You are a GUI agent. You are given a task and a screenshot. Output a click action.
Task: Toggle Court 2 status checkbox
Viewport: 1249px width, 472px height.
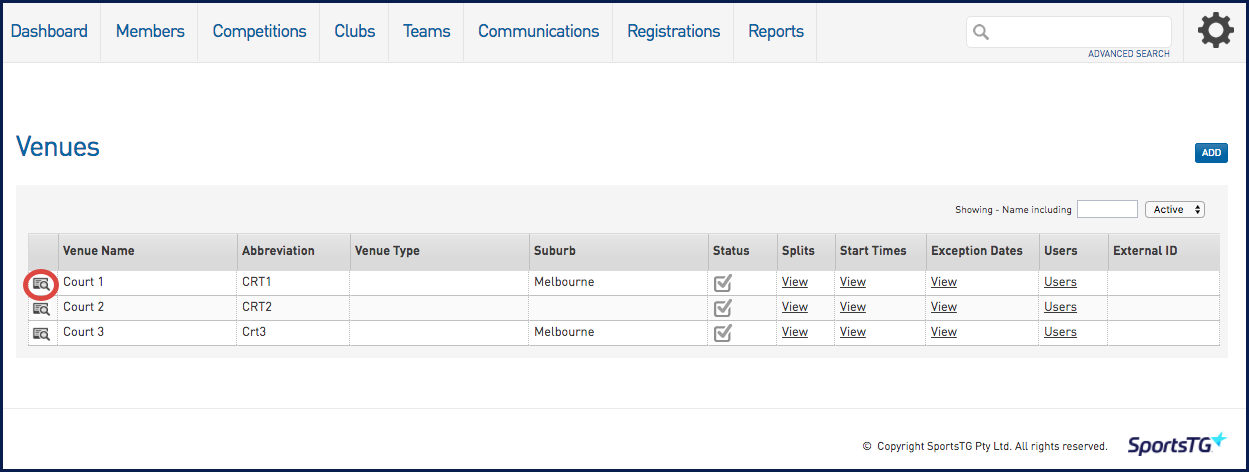[x=723, y=308]
